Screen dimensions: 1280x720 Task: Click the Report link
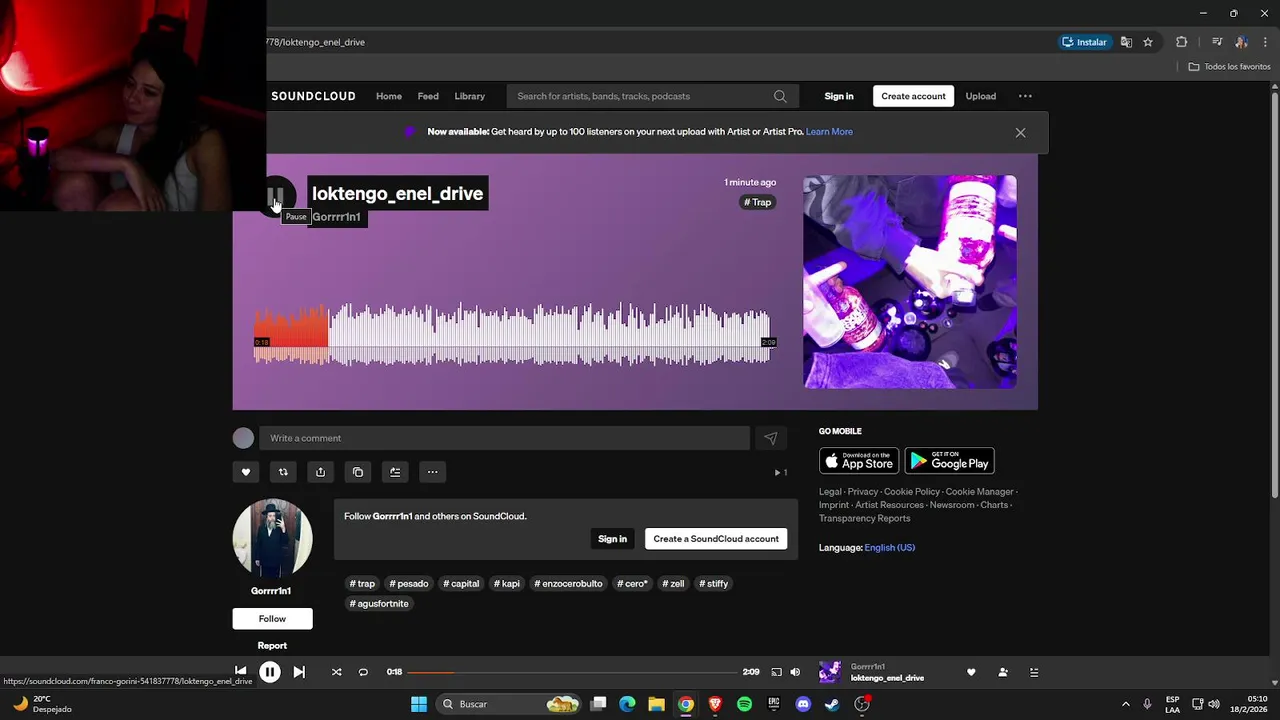click(272, 645)
